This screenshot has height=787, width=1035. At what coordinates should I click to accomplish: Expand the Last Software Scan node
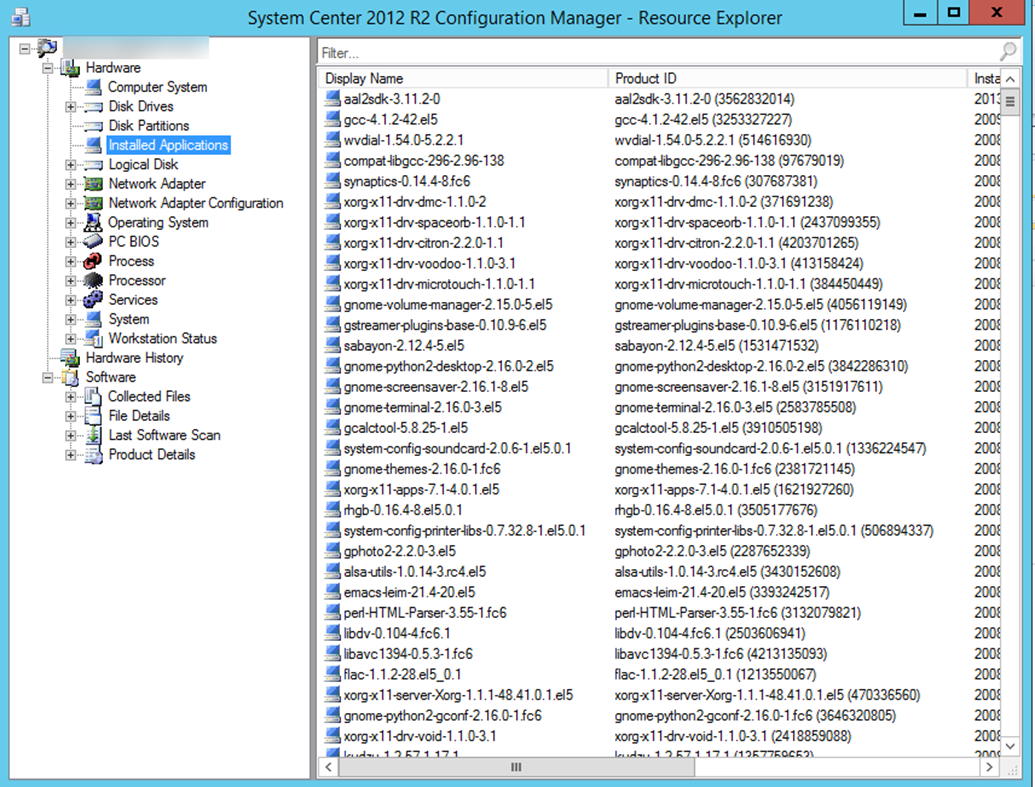71,435
